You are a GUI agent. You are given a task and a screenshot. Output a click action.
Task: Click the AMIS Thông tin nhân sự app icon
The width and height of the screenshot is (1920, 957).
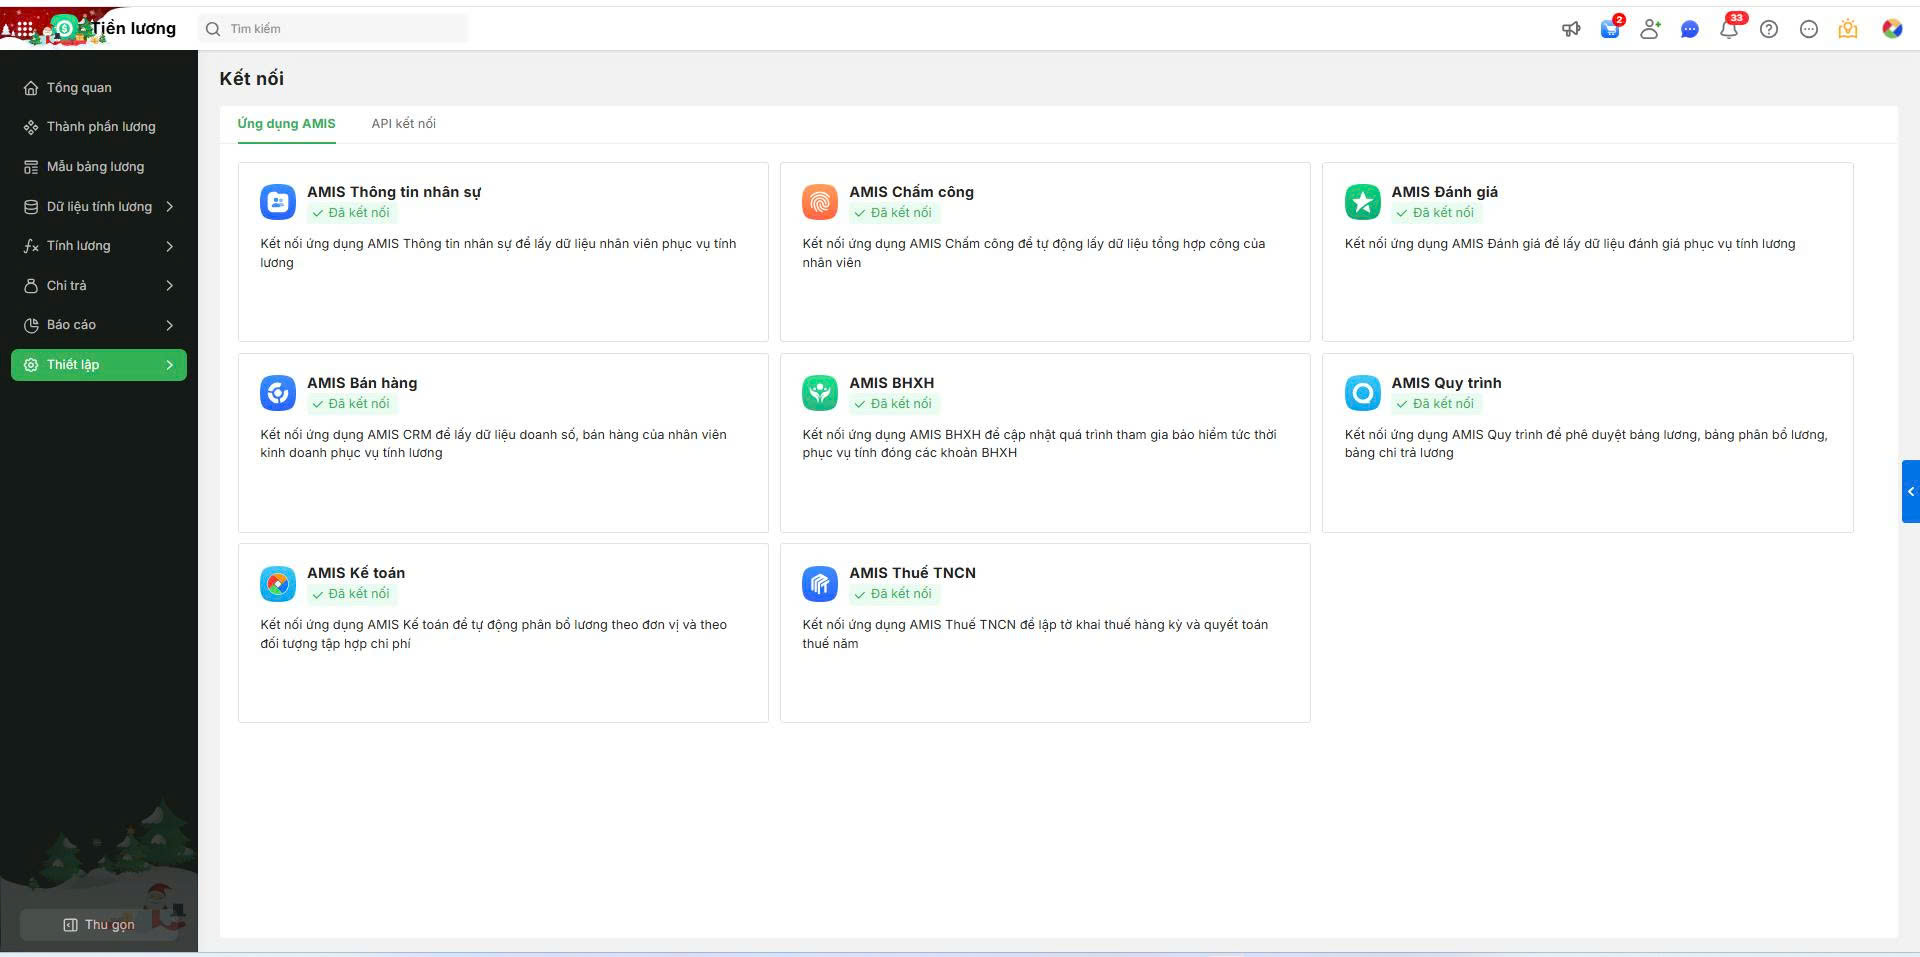pyautogui.click(x=278, y=202)
